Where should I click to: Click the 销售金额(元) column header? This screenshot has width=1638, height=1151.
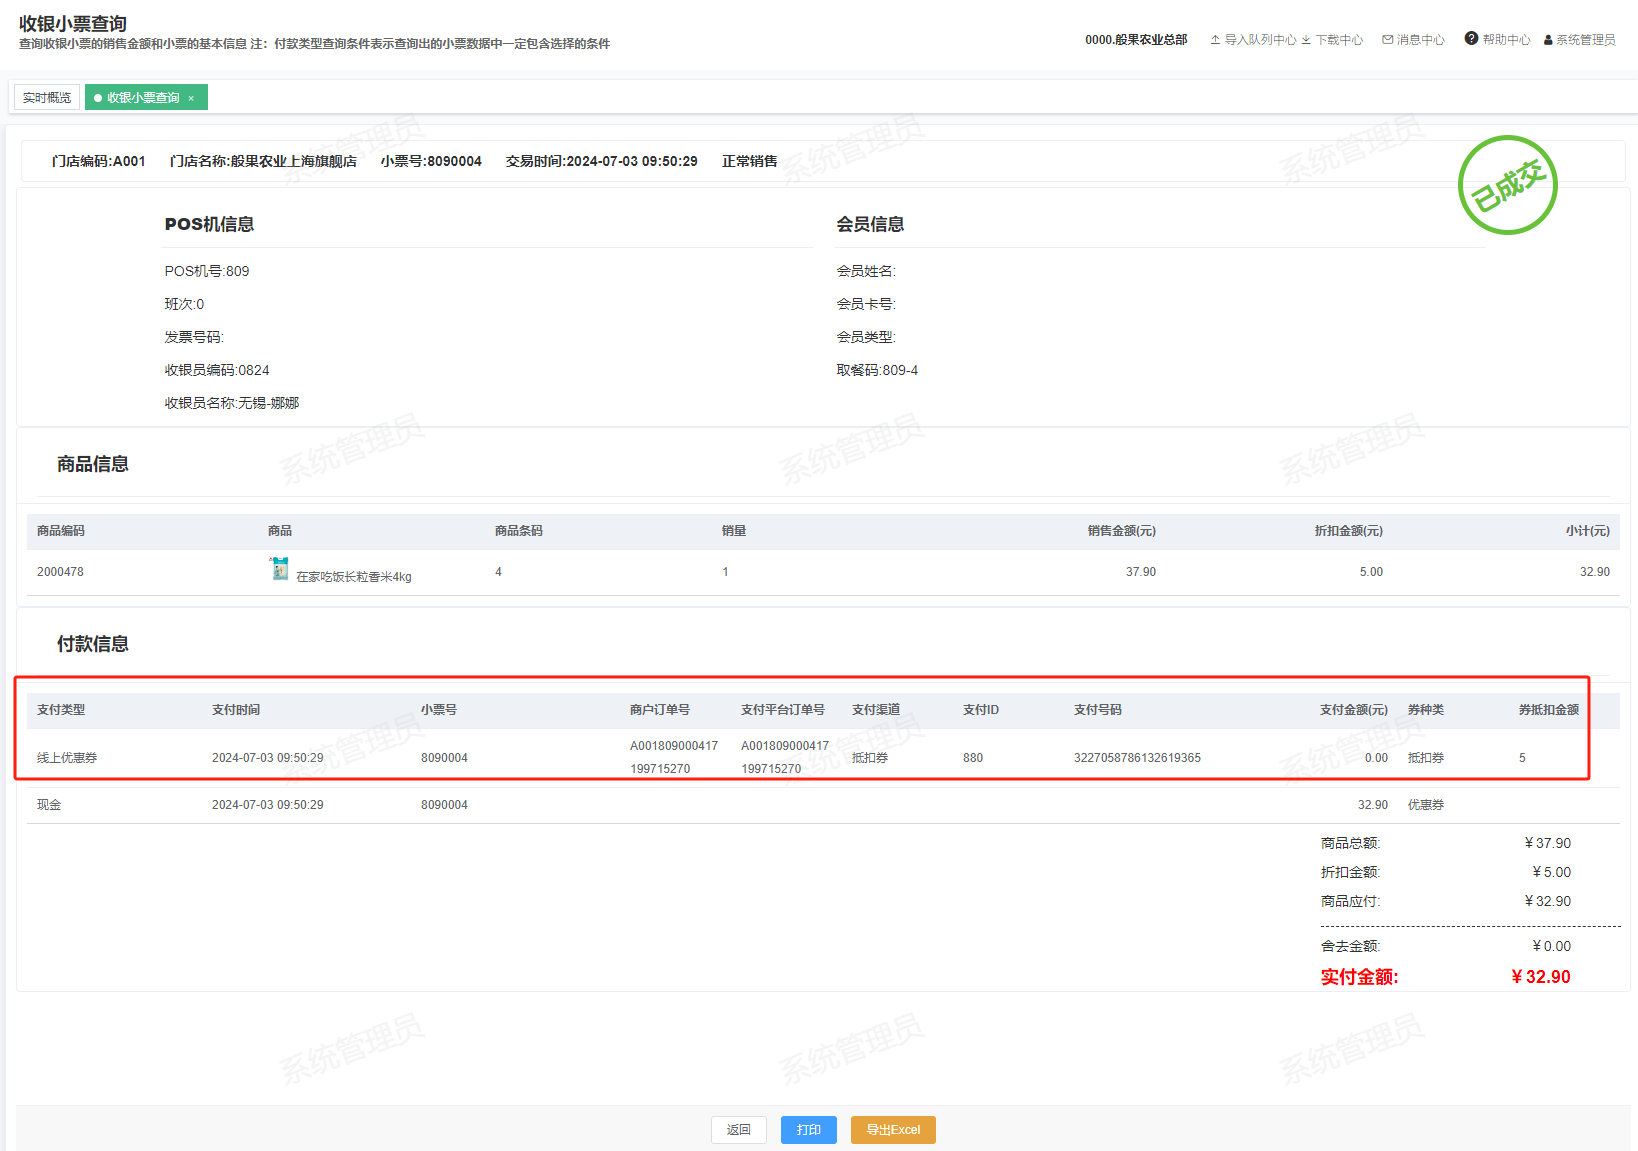[x=1121, y=531]
